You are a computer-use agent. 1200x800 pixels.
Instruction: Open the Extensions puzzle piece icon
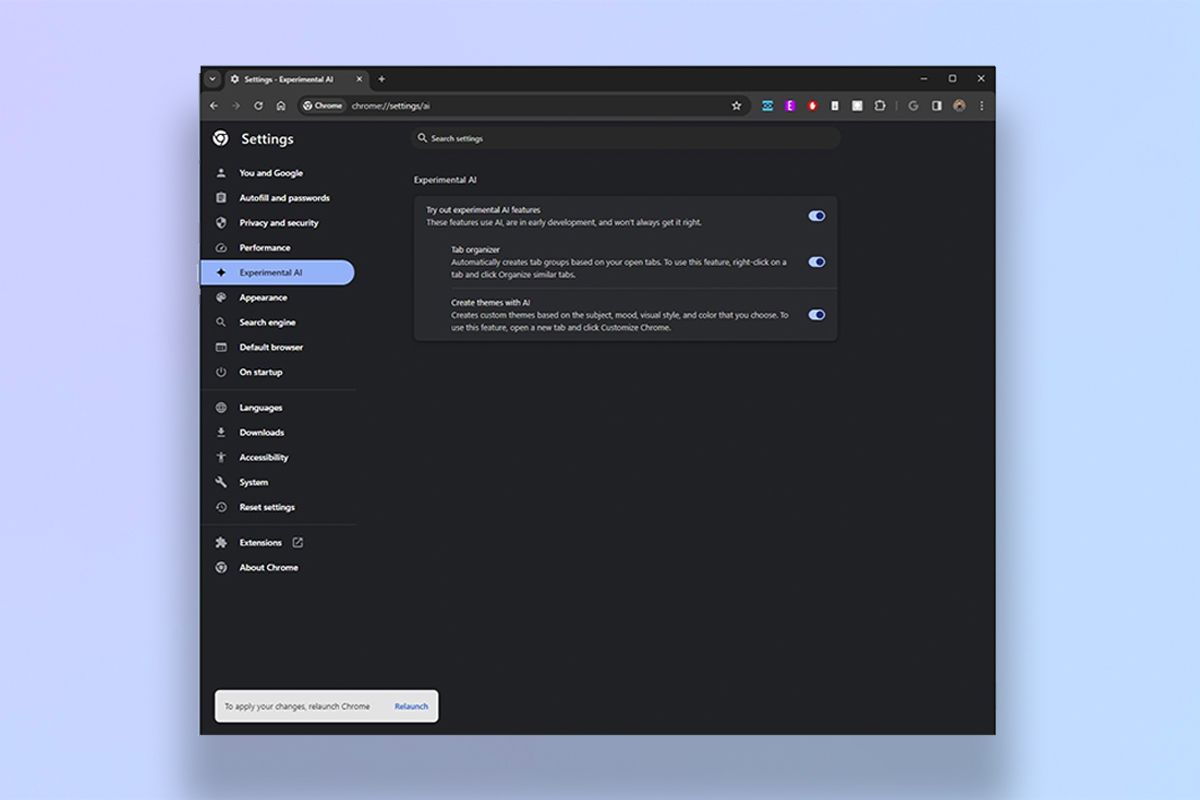pyautogui.click(x=879, y=105)
